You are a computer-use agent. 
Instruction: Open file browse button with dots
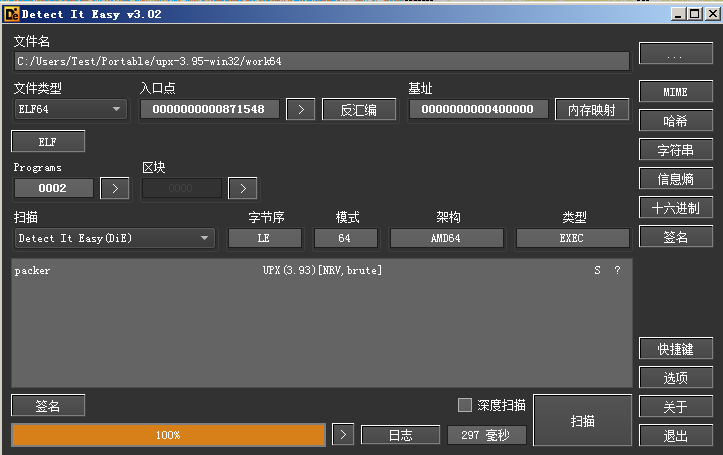(x=676, y=53)
